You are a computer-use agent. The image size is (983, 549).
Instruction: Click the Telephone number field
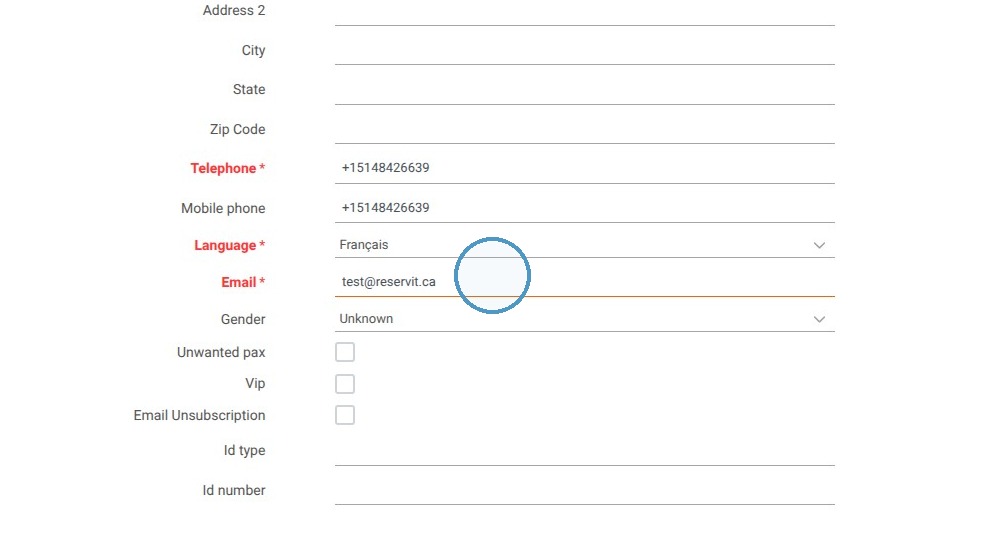584,168
